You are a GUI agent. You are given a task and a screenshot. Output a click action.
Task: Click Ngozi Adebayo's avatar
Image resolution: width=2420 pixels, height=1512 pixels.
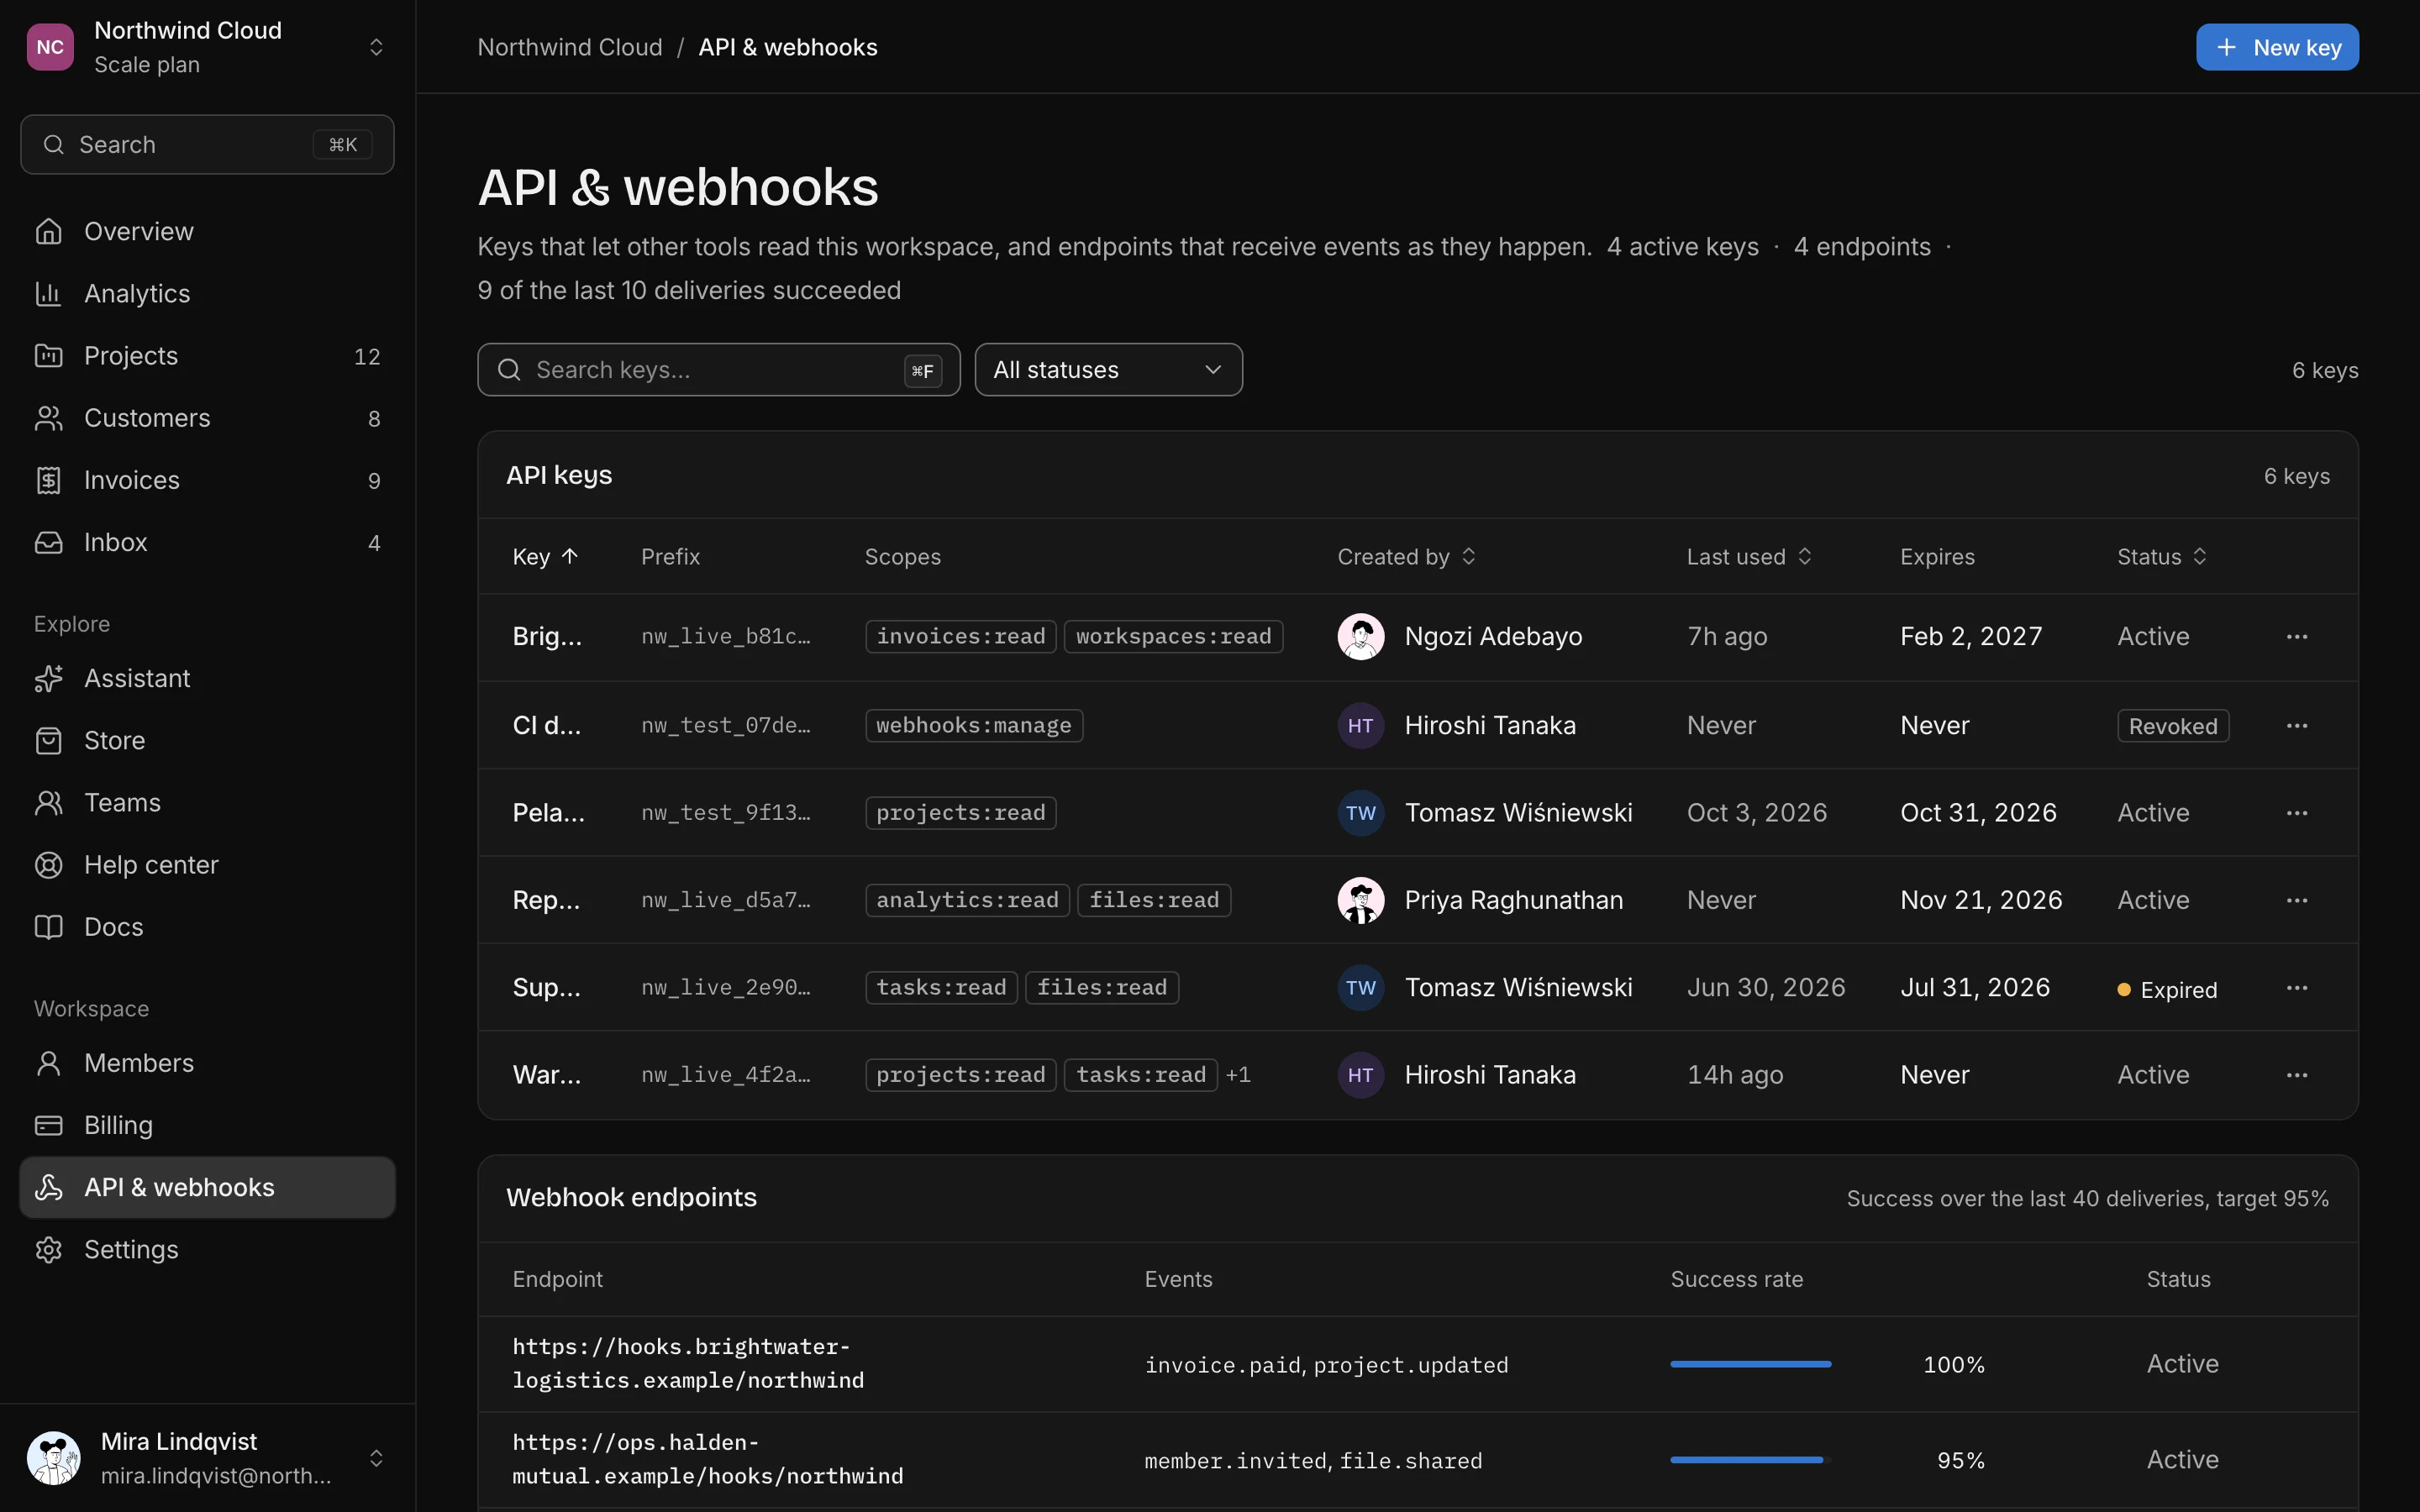coord(1360,637)
